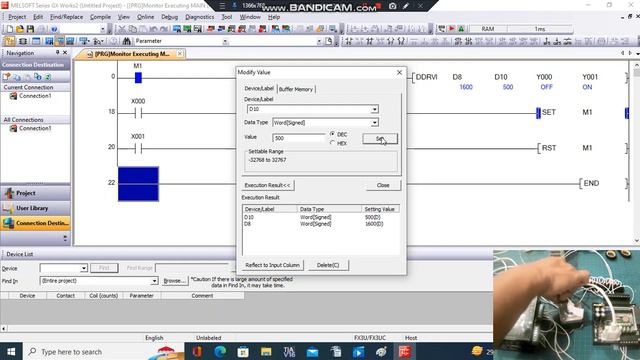Open File Explorer from the taskbar
Image resolution: width=640 pixels, height=360 pixels.
(266, 351)
